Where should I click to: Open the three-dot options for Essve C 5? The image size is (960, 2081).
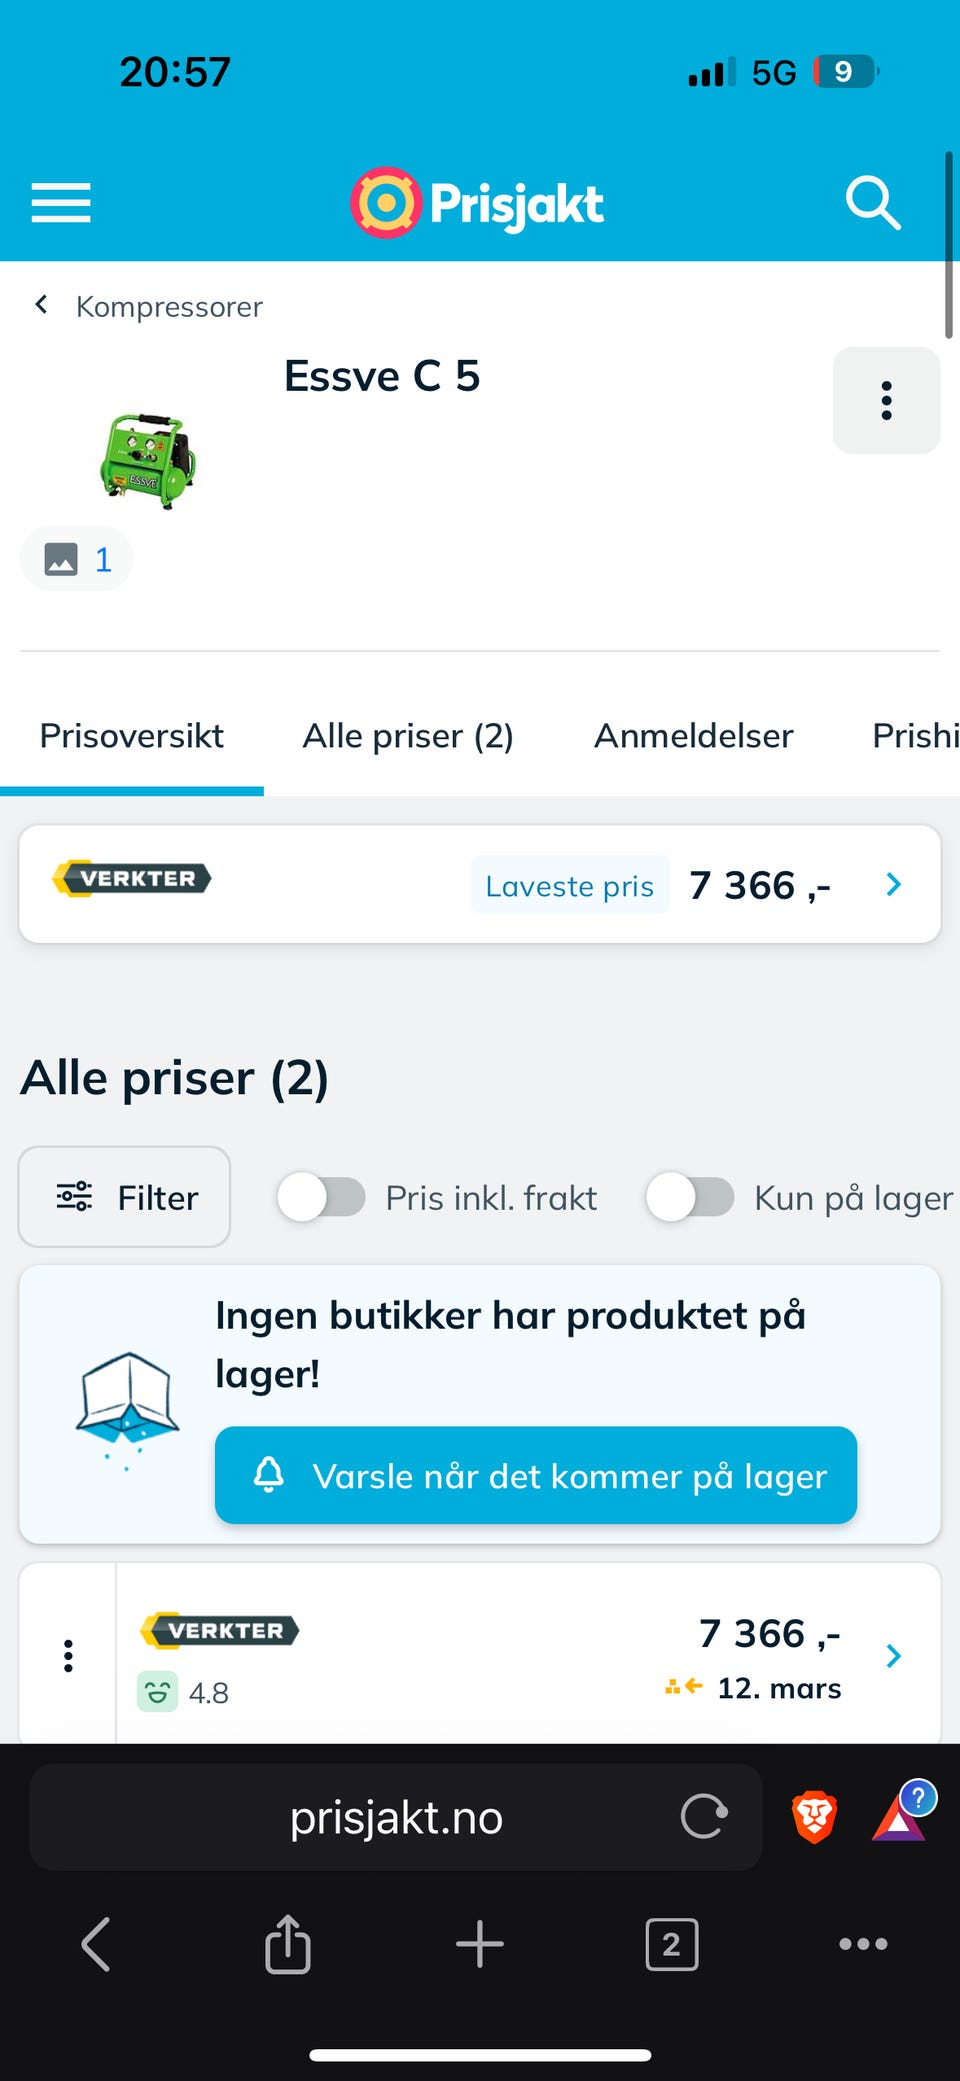pyautogui.click(x=885, y=400)
